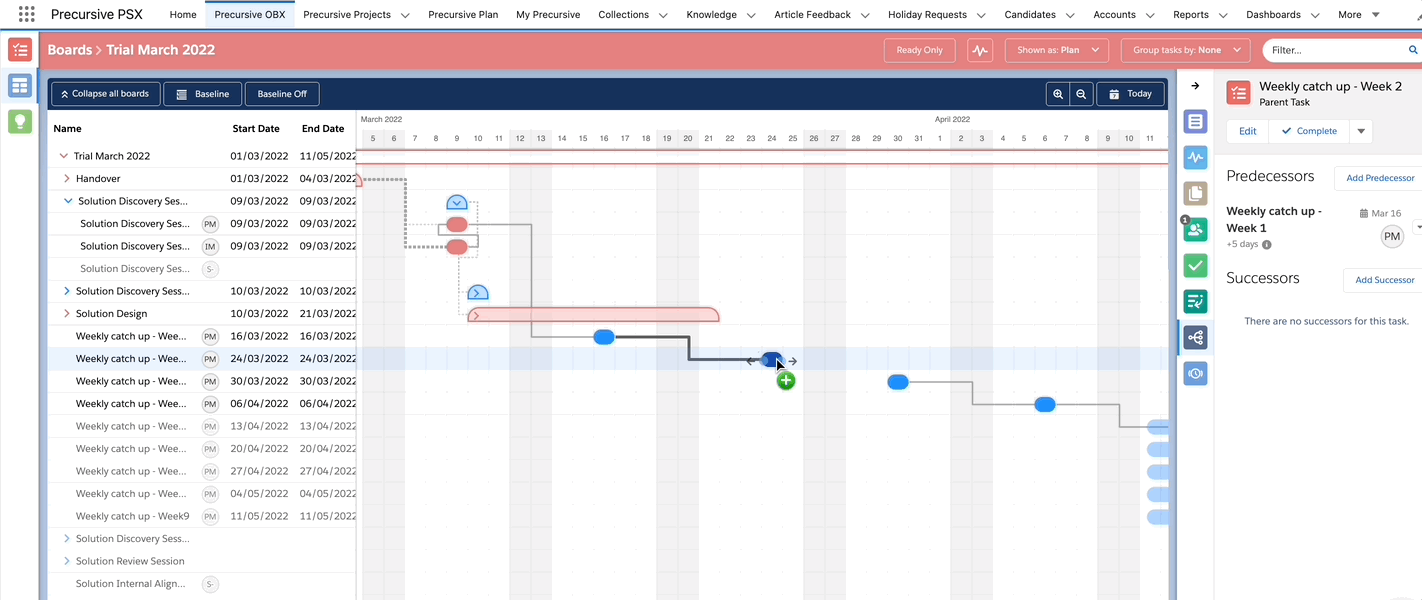Screen dimensions: 1422x600
Task: Turn Baseline Off
Action: (281, 93)
